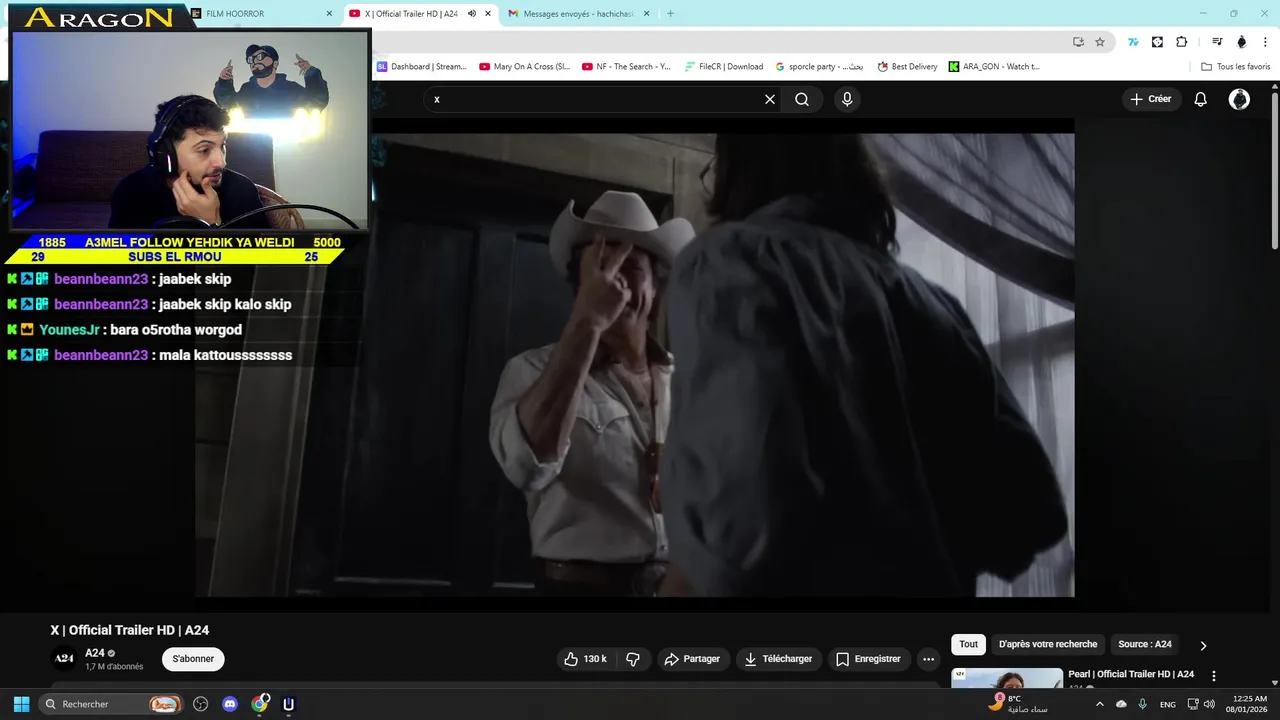Image resolution: width=1280 pixels, height=720 pixels.
Task: Open the Best Delivery bookmark
Action: click(x=908, y=67)
